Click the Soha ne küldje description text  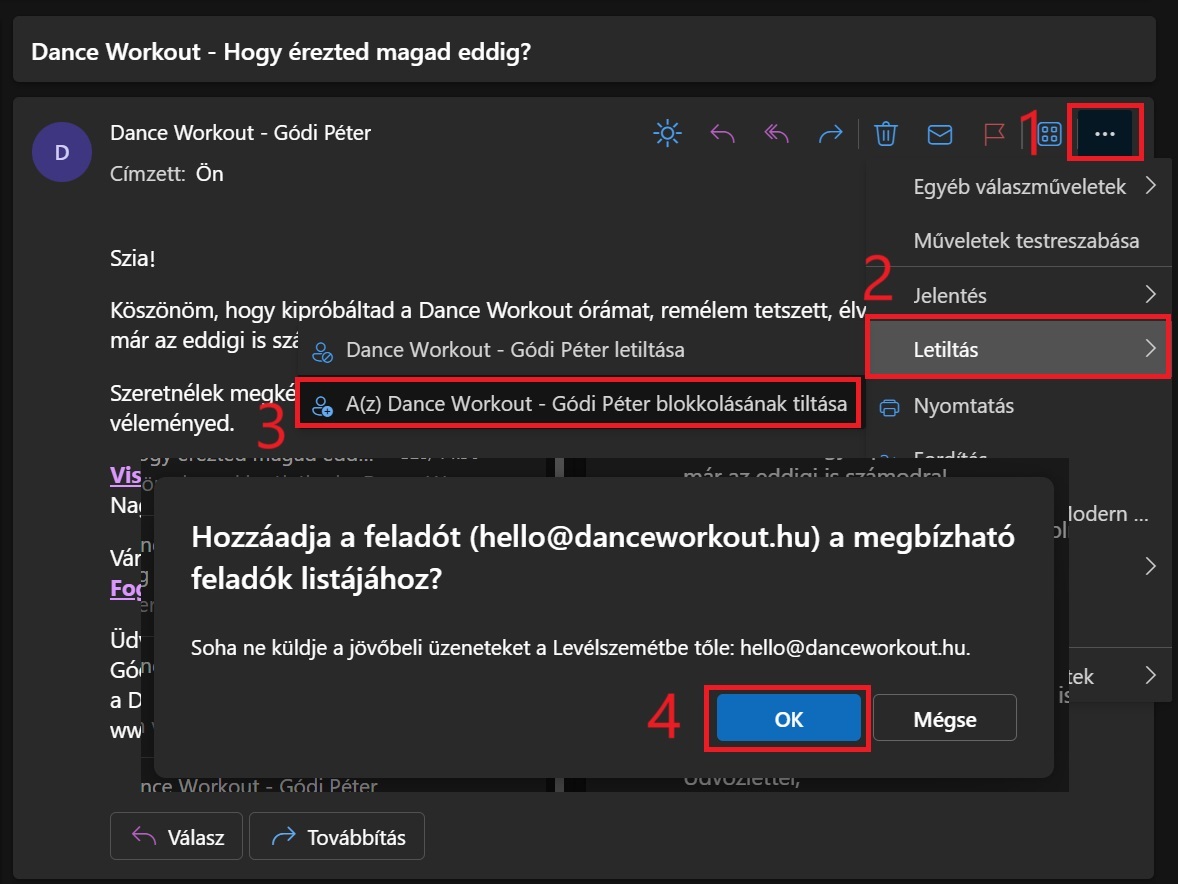(x=581, y=647)
